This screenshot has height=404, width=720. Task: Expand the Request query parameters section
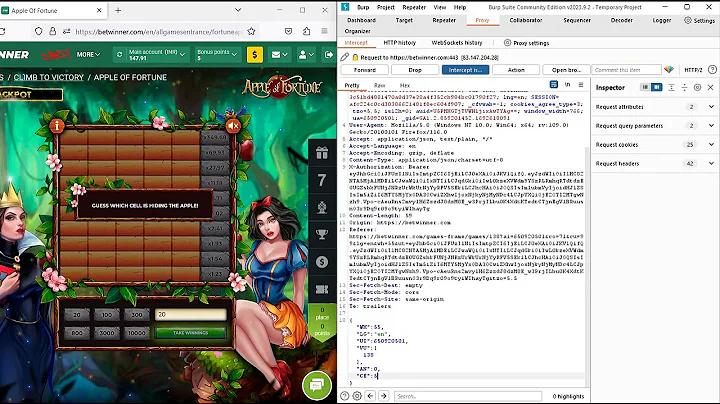coord(655,125)
